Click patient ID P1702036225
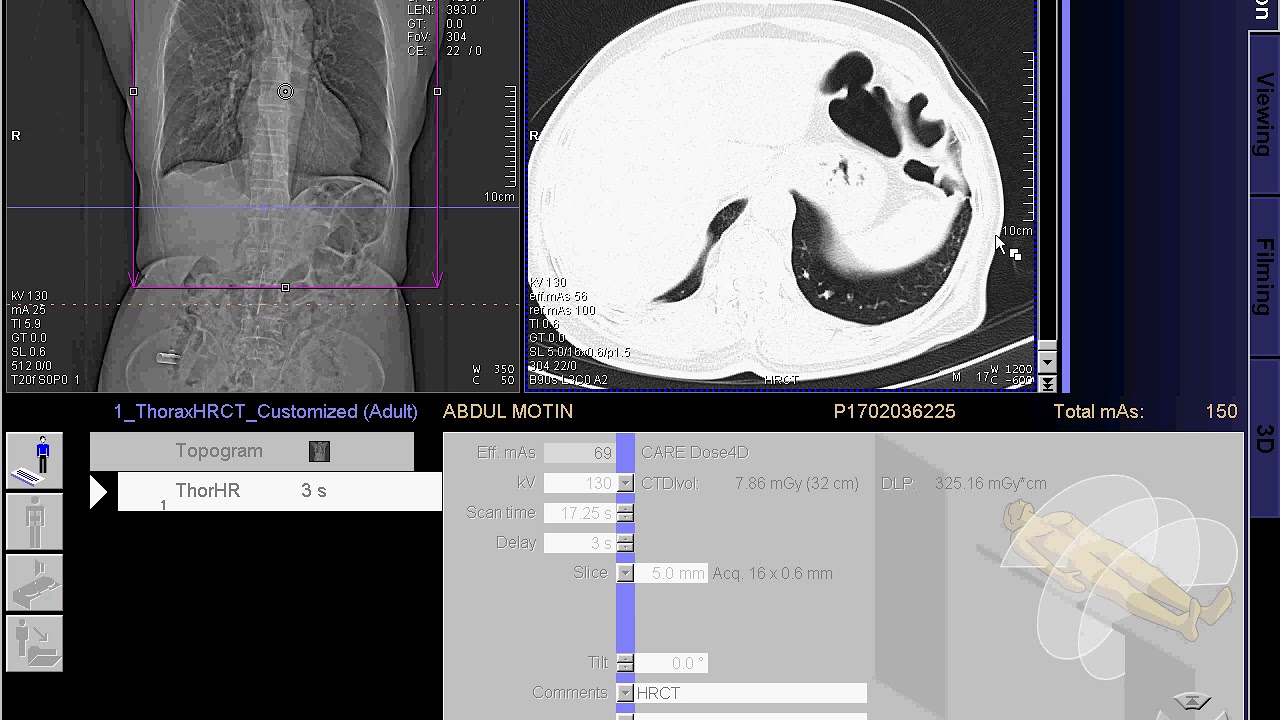Viewport: 1280px width, 720px height. 894,412
